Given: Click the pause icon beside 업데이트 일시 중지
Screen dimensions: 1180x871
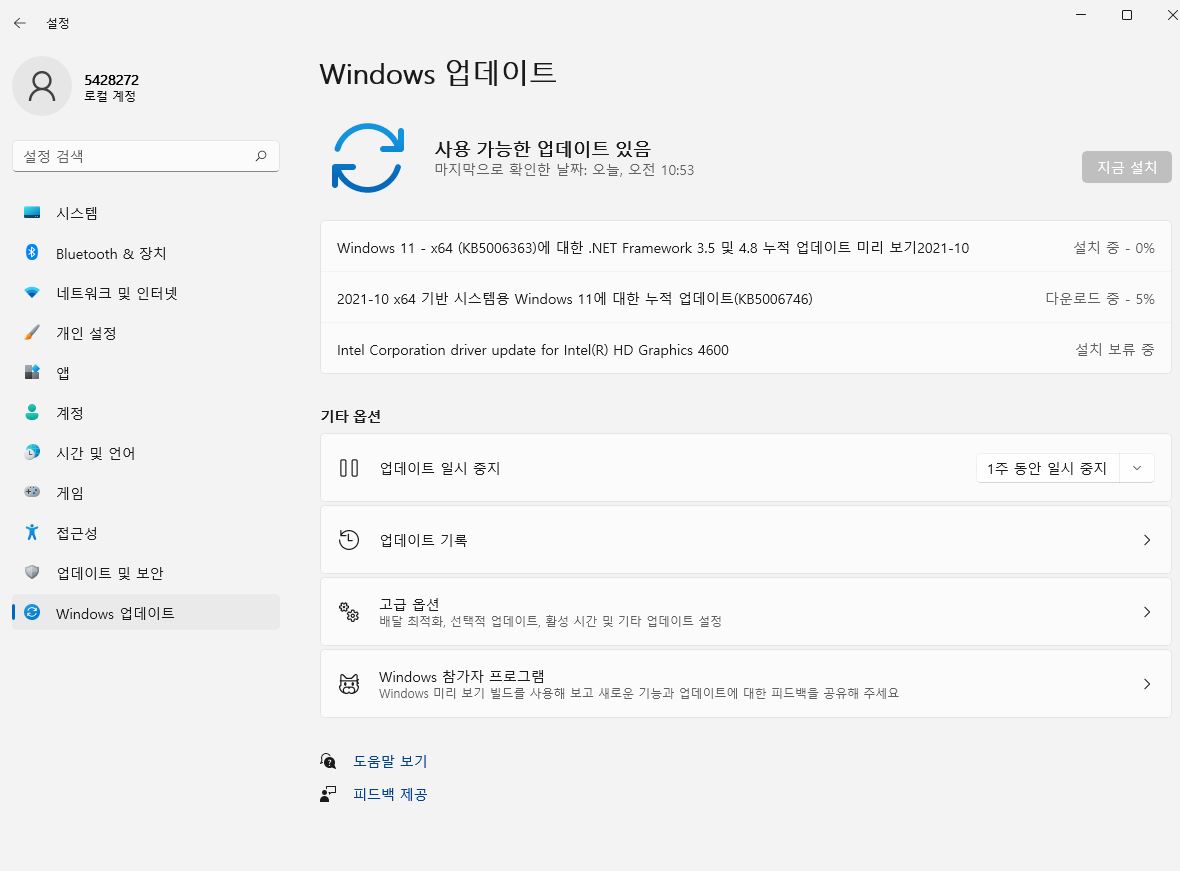Looking at the screenshot, I should click(x=349, y=468).
